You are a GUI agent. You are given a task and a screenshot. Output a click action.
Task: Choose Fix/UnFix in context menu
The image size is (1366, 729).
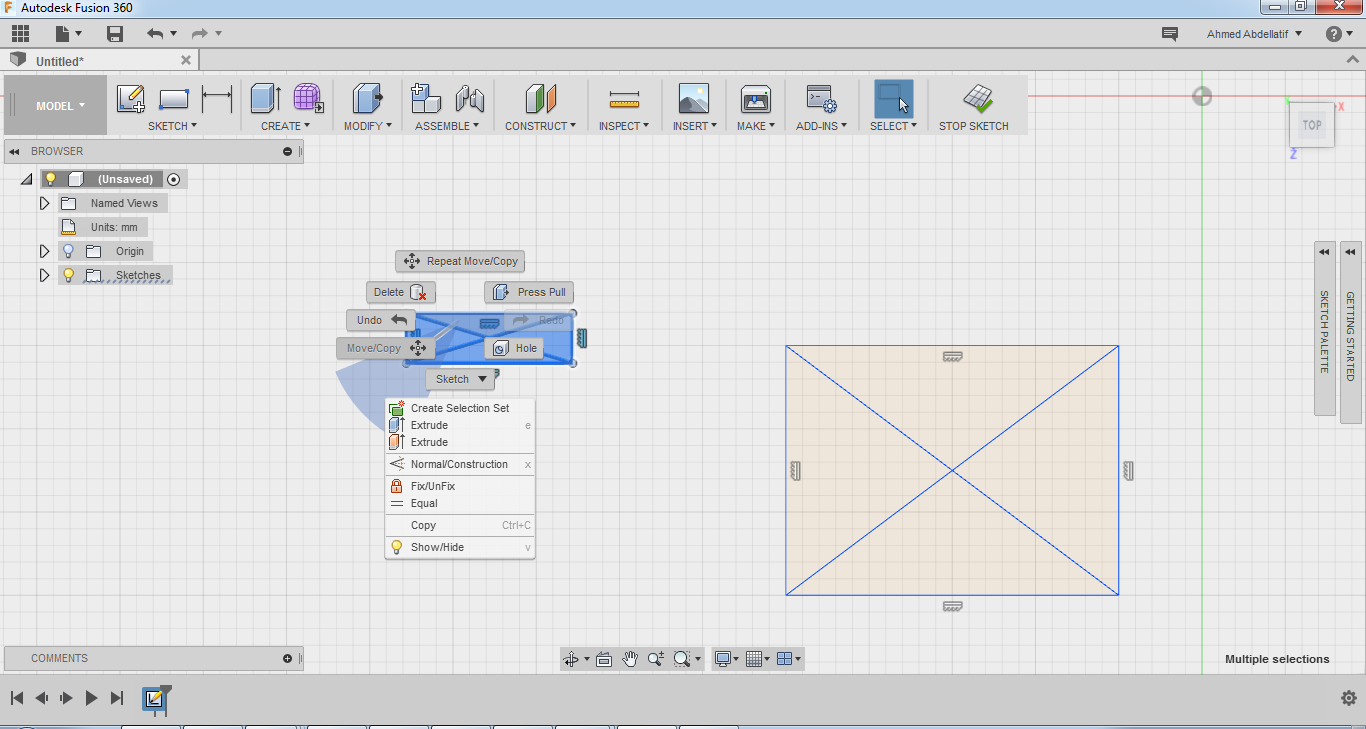click(x=460, y=486)
